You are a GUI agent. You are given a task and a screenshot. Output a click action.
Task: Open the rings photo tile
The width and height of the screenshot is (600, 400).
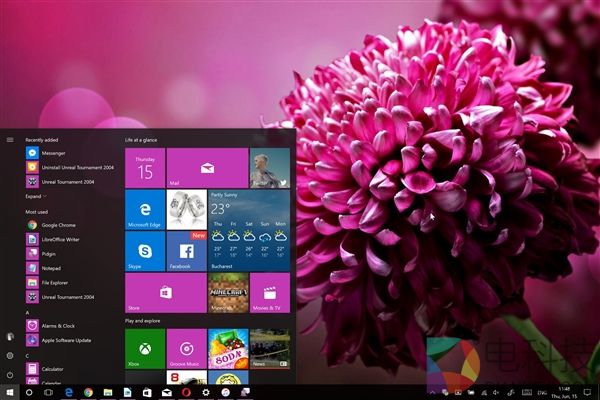pos(187,210)
